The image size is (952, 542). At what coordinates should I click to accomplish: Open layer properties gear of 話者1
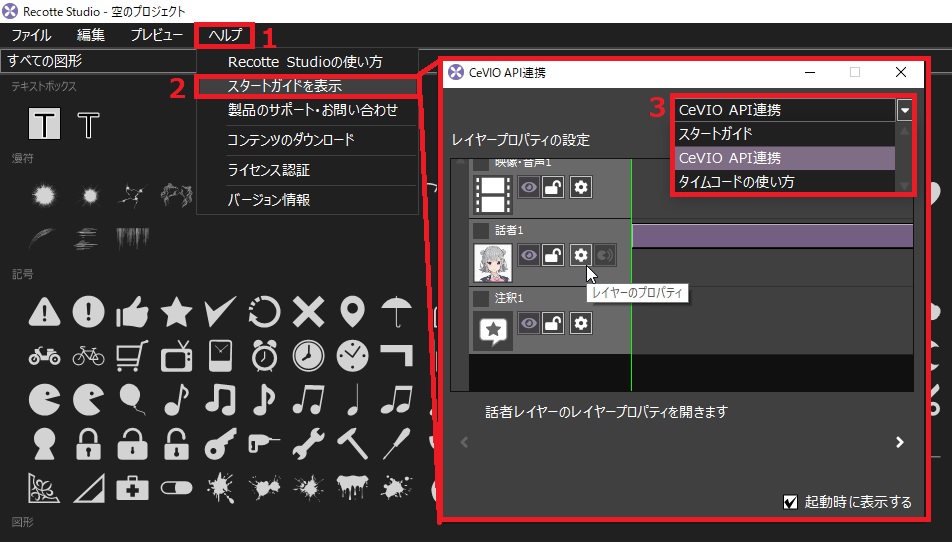pyautogui.click(x=580, y=255)
